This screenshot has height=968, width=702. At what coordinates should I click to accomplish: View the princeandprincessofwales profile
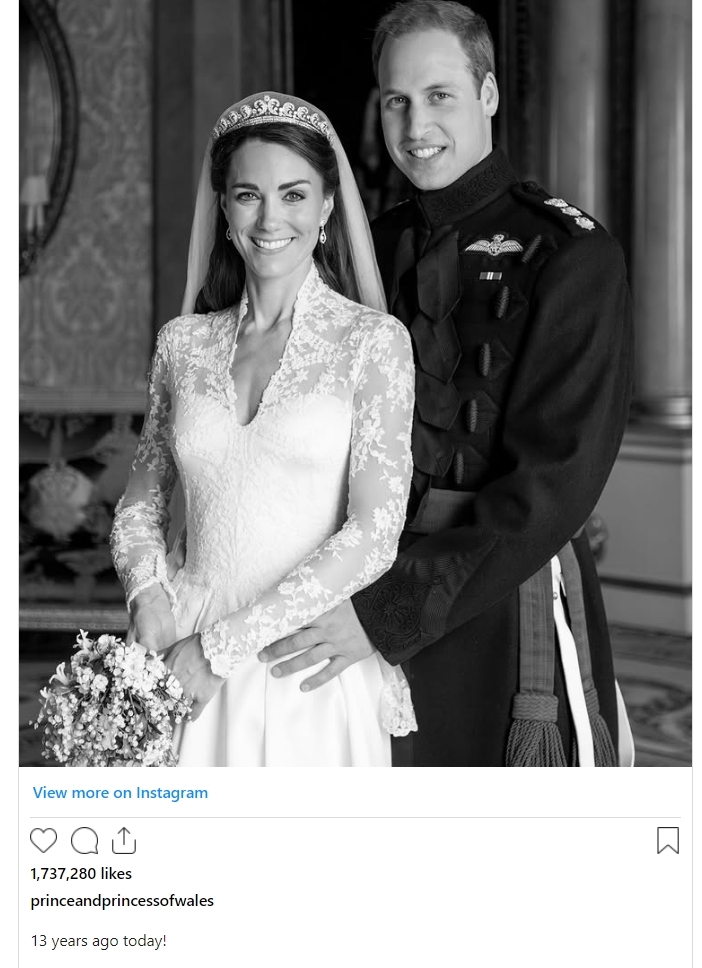122,901
